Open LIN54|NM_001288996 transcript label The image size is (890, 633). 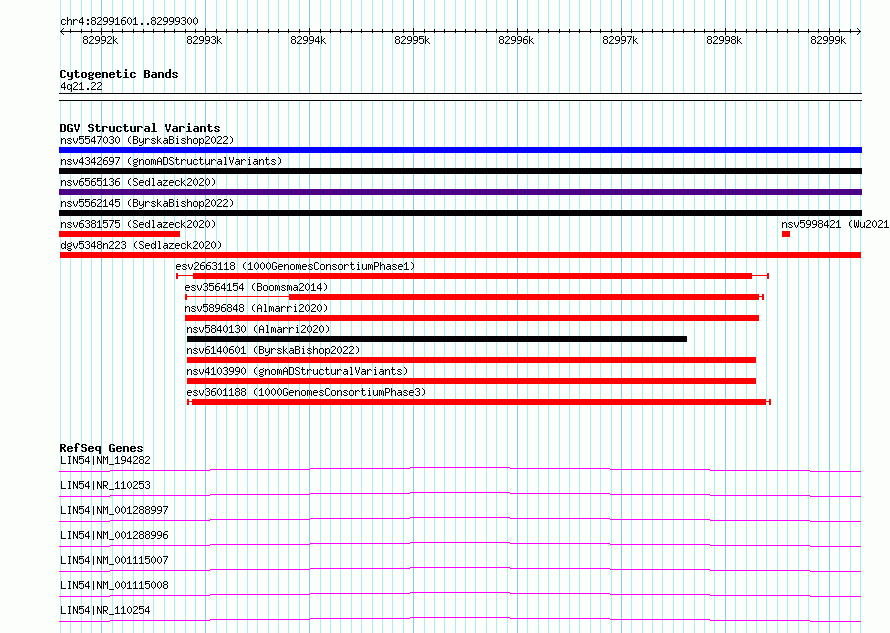click(114, 535)
